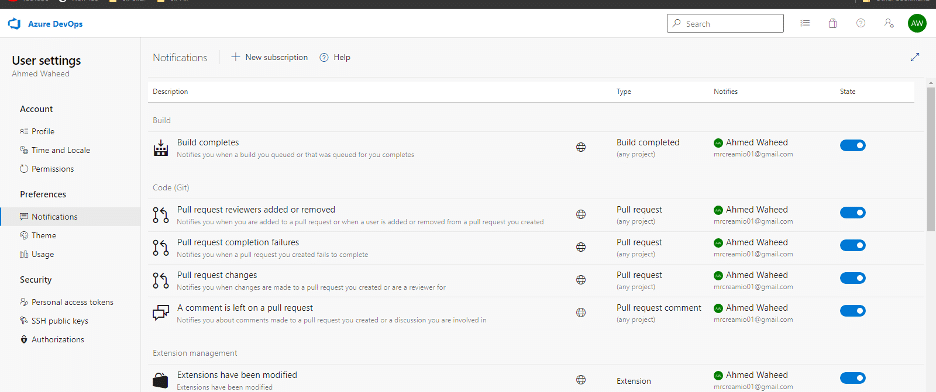This screenshot has height=392, width=936.
Task: Open the user settings person icon in header
Action: pos(889,23)
